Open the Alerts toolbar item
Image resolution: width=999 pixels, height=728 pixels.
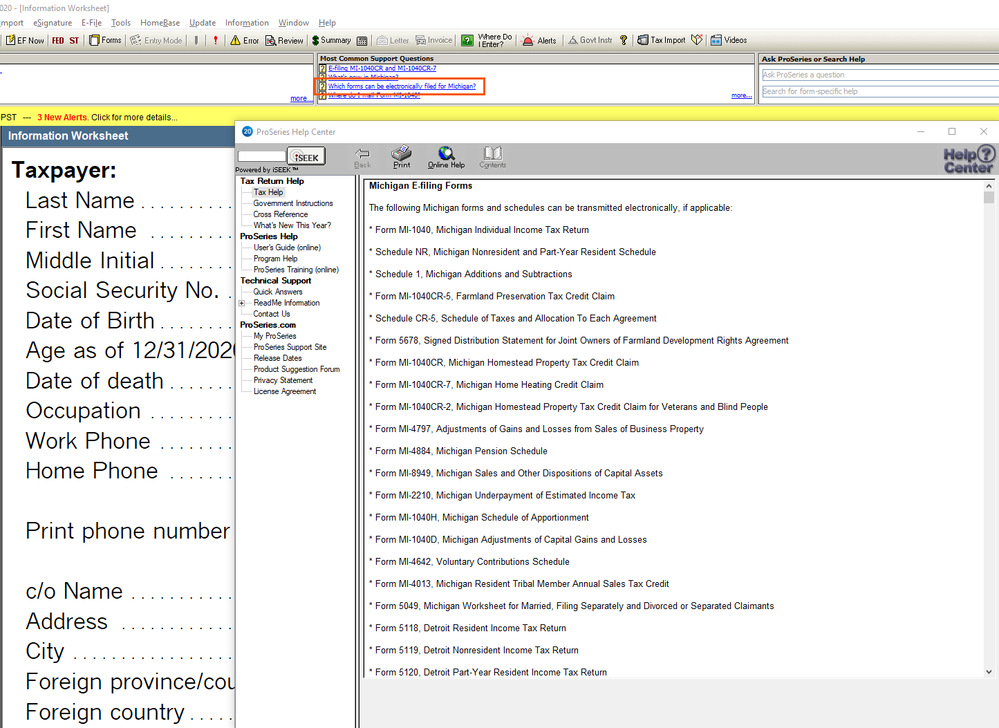click(x=540, y=41)
